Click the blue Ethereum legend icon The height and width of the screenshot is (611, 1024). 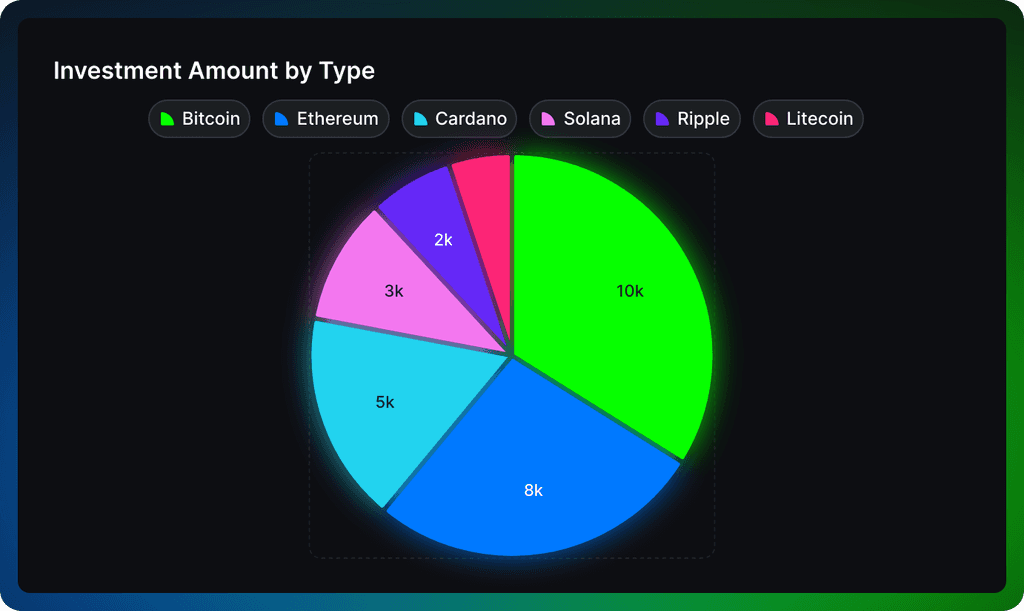click(x=281, y=119)
